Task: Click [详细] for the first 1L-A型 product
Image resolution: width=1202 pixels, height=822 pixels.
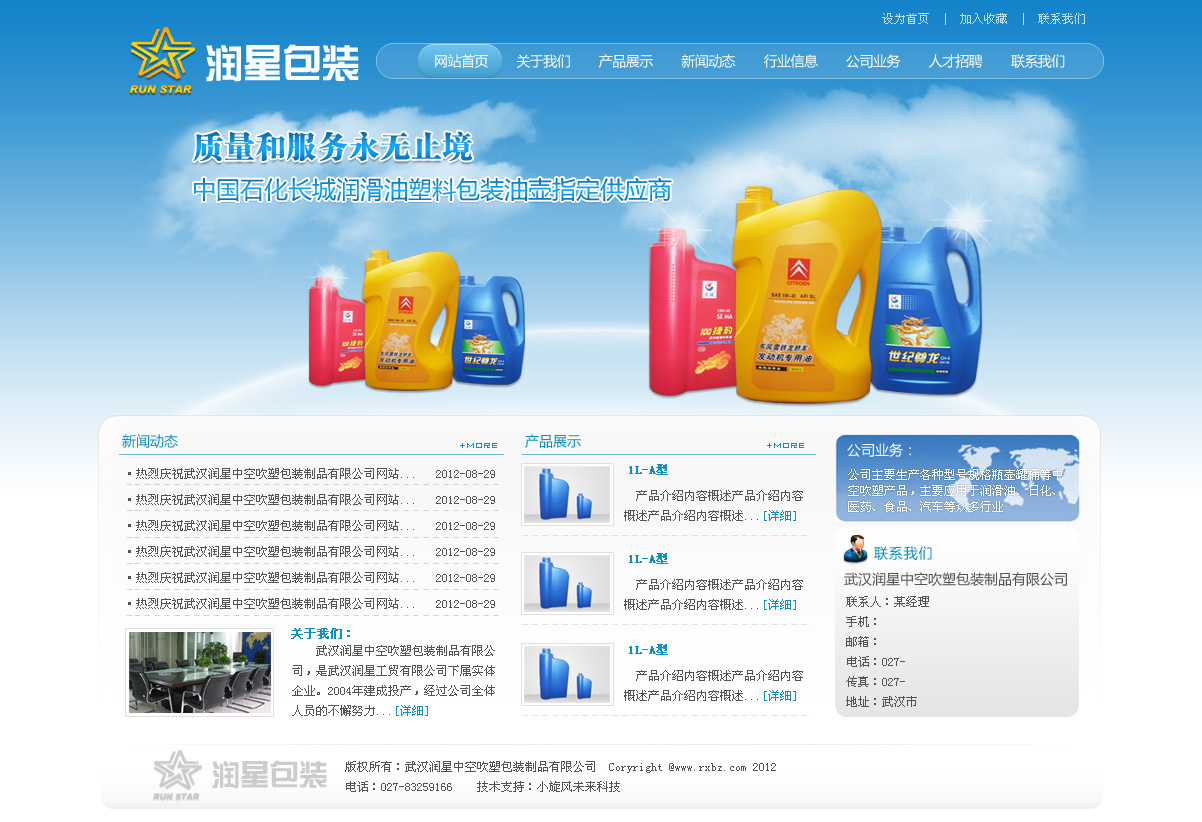Action: [x=780, y=515]
